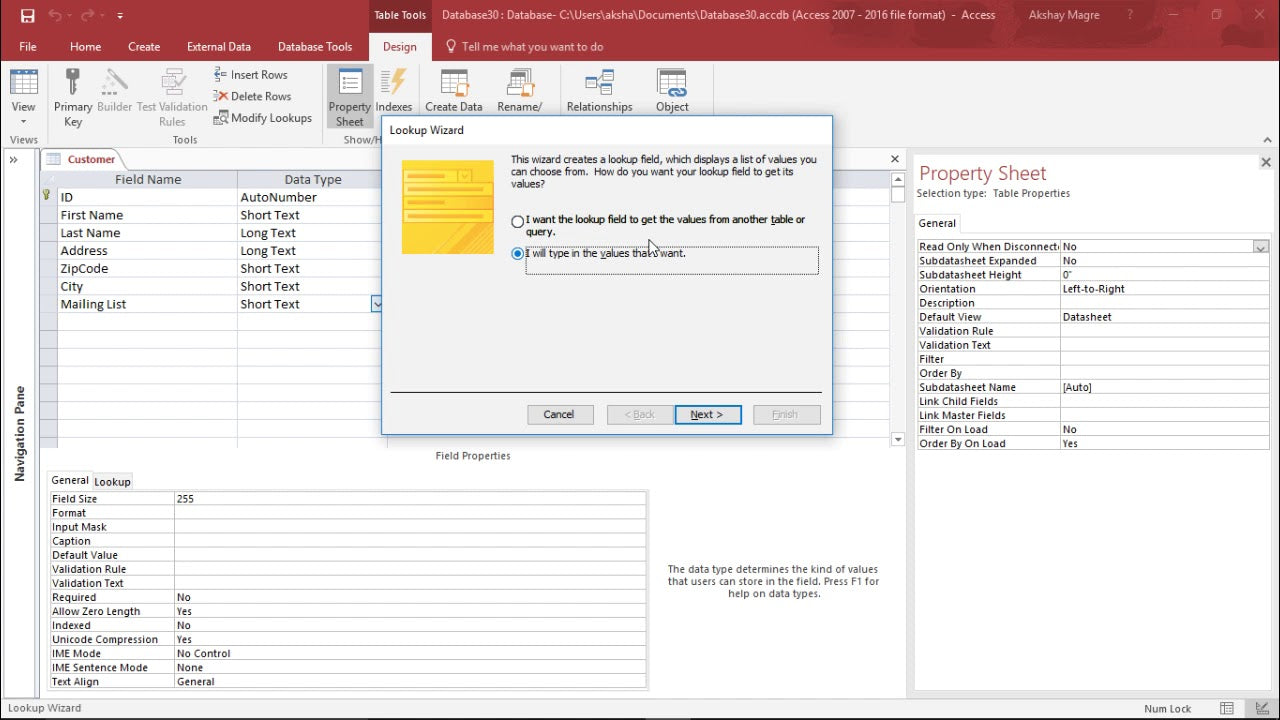The image size is (1280, 720).
Task: Click the Save icon in title bar
Action: 27,15
